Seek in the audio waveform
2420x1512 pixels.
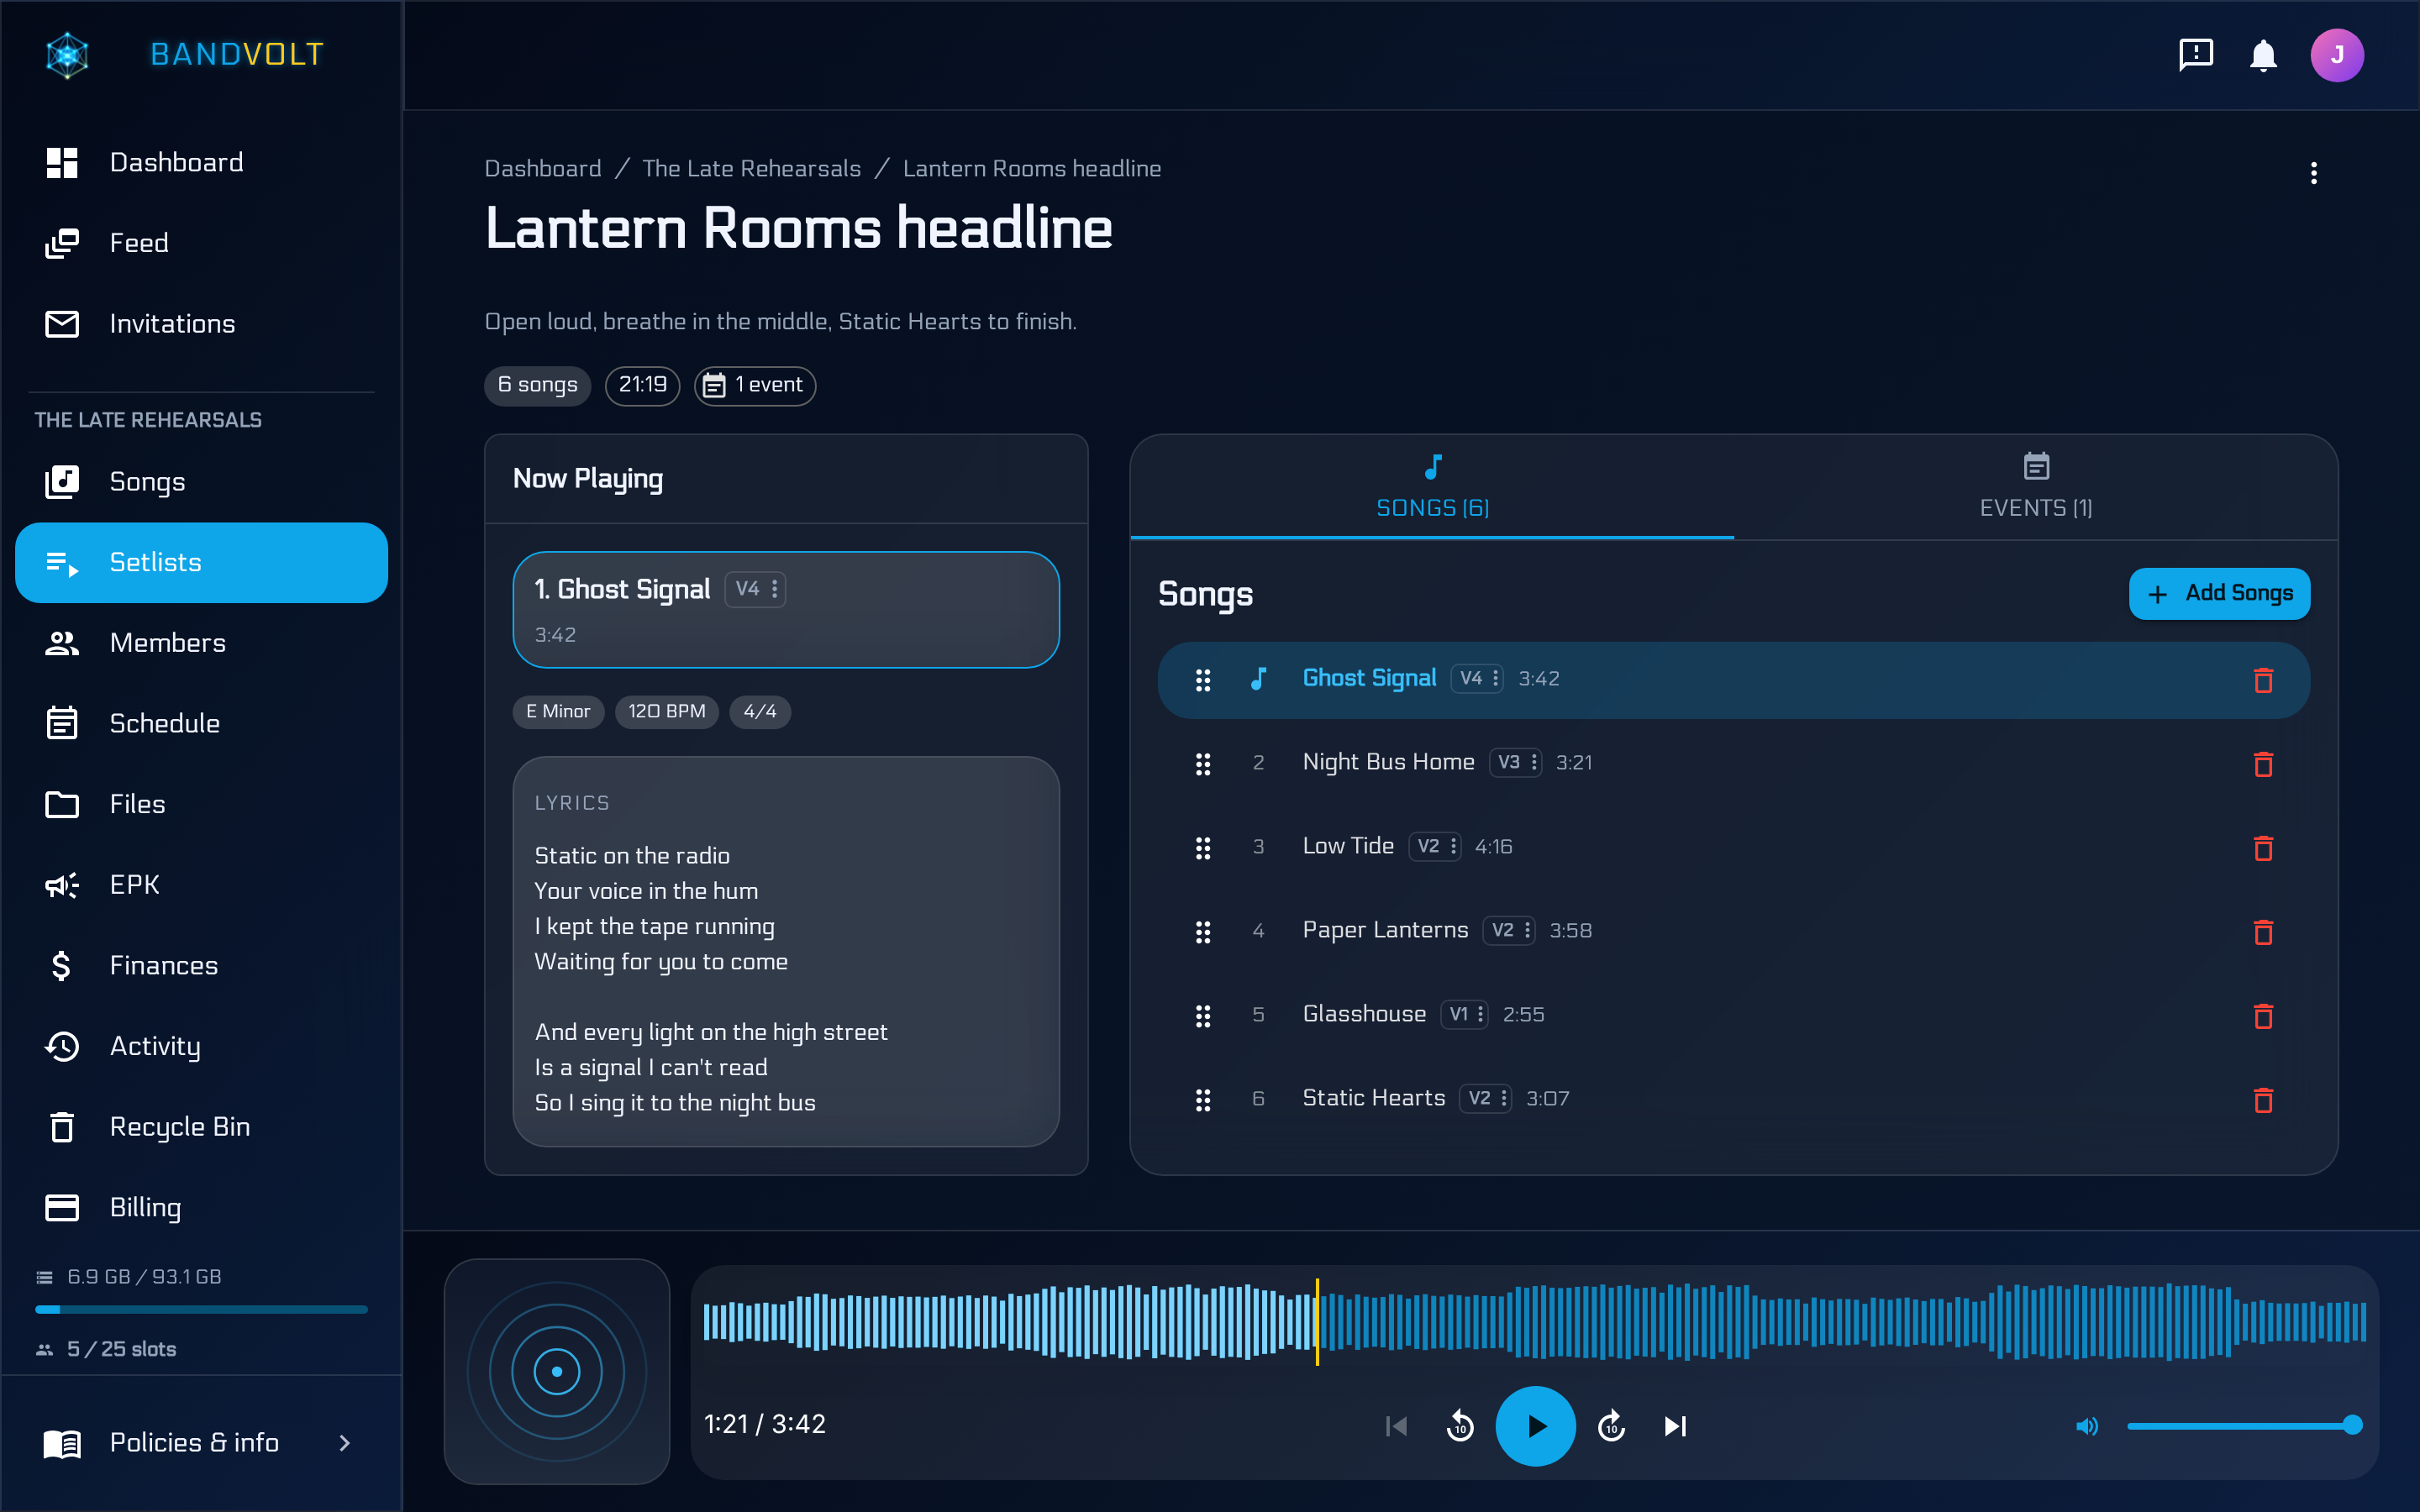click(1534, 1322)
